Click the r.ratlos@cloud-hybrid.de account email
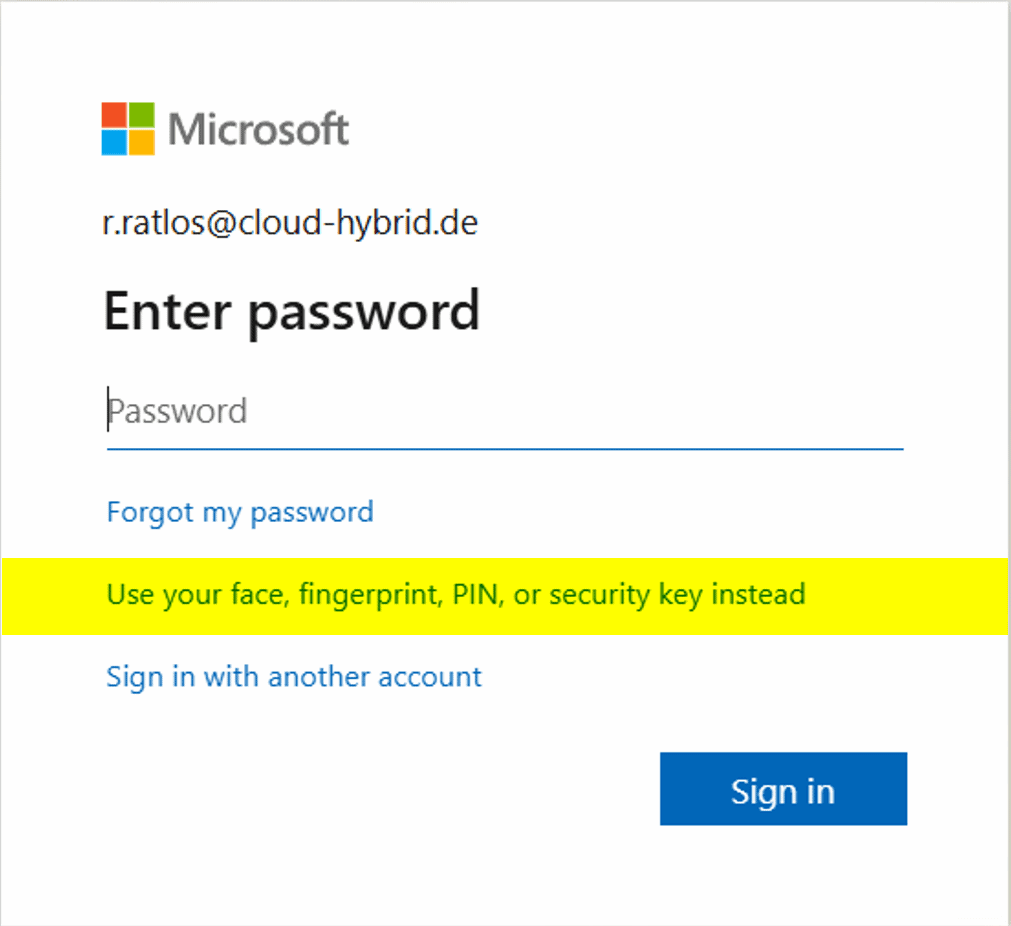The image size is (1011, 926). (x=290, y=222)
